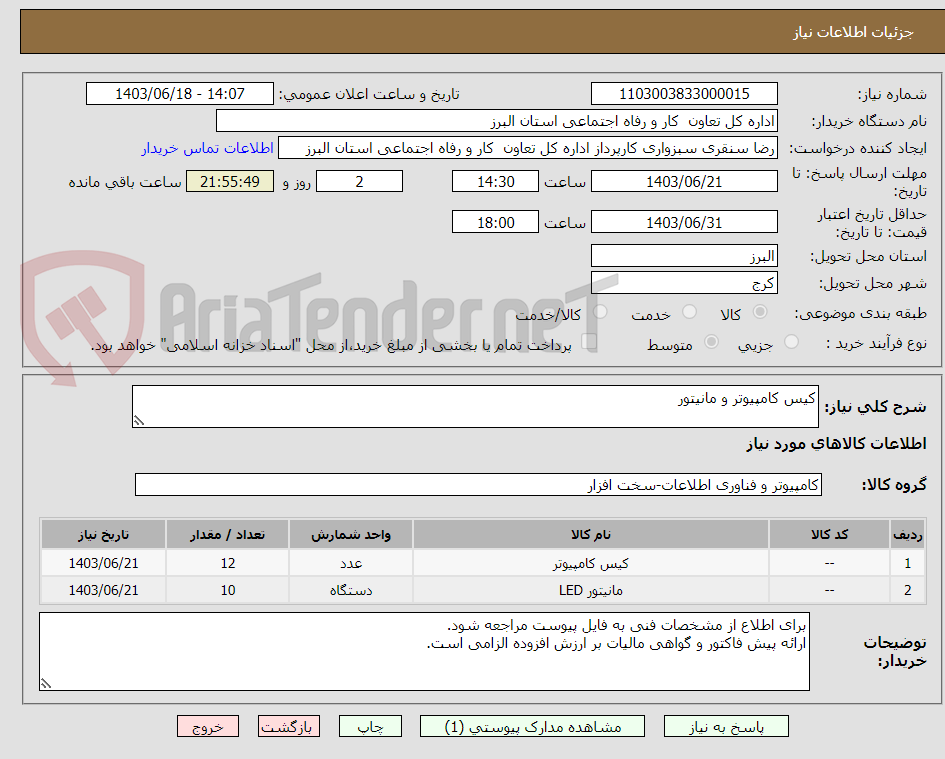Click the deadline time field 14:30
Viewport: 945px width, 759px height.
[495, 181]
